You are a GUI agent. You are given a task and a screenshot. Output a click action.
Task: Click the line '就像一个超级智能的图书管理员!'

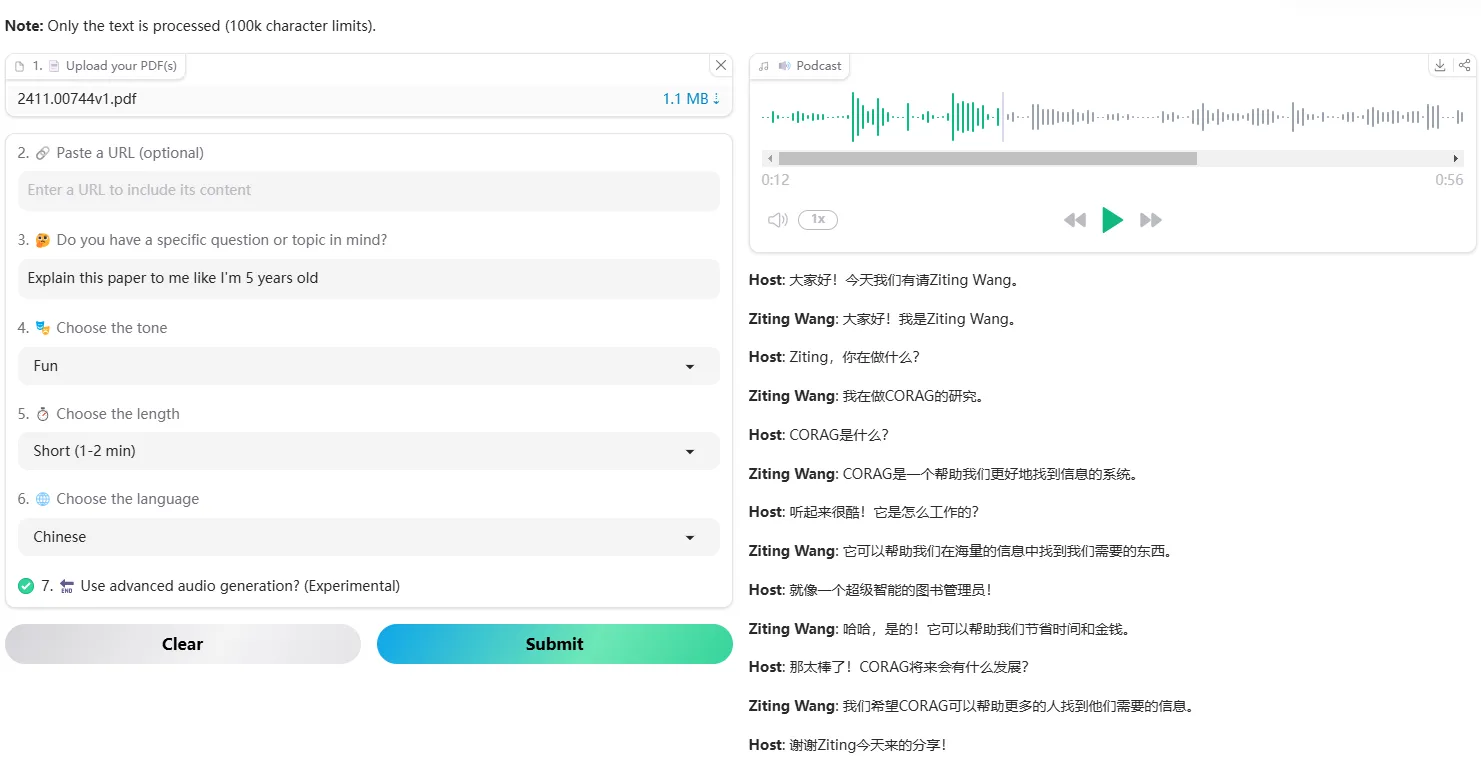(x=891, y=590)
